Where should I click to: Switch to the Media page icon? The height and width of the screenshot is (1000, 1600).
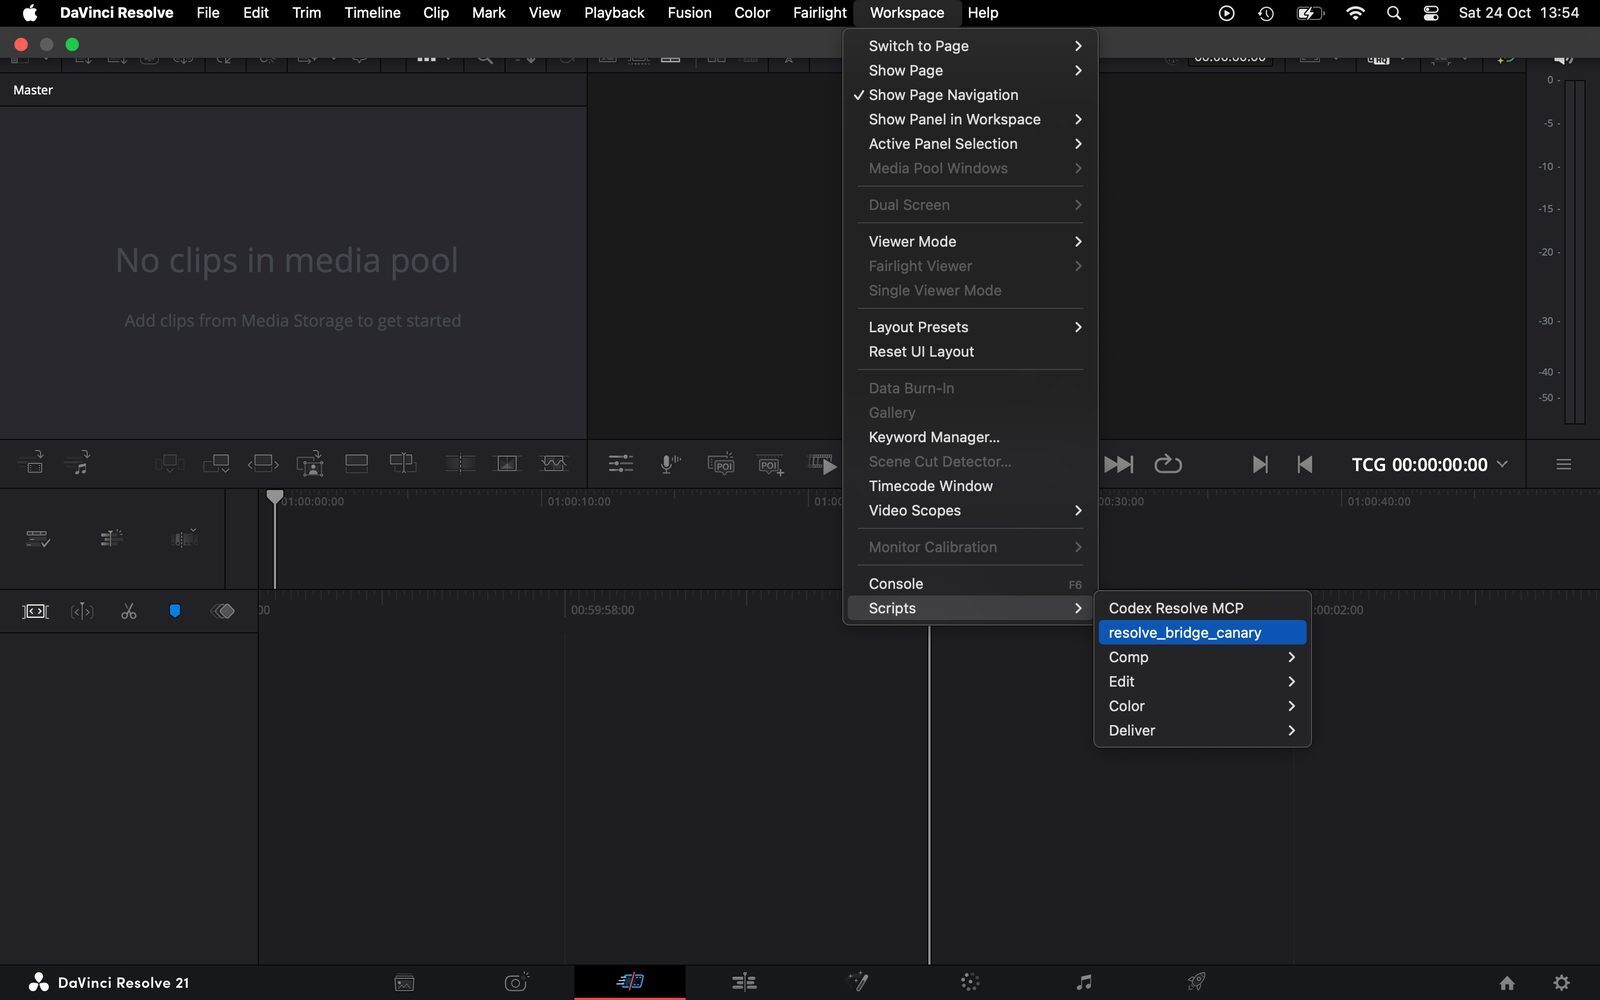click(404, 983)
